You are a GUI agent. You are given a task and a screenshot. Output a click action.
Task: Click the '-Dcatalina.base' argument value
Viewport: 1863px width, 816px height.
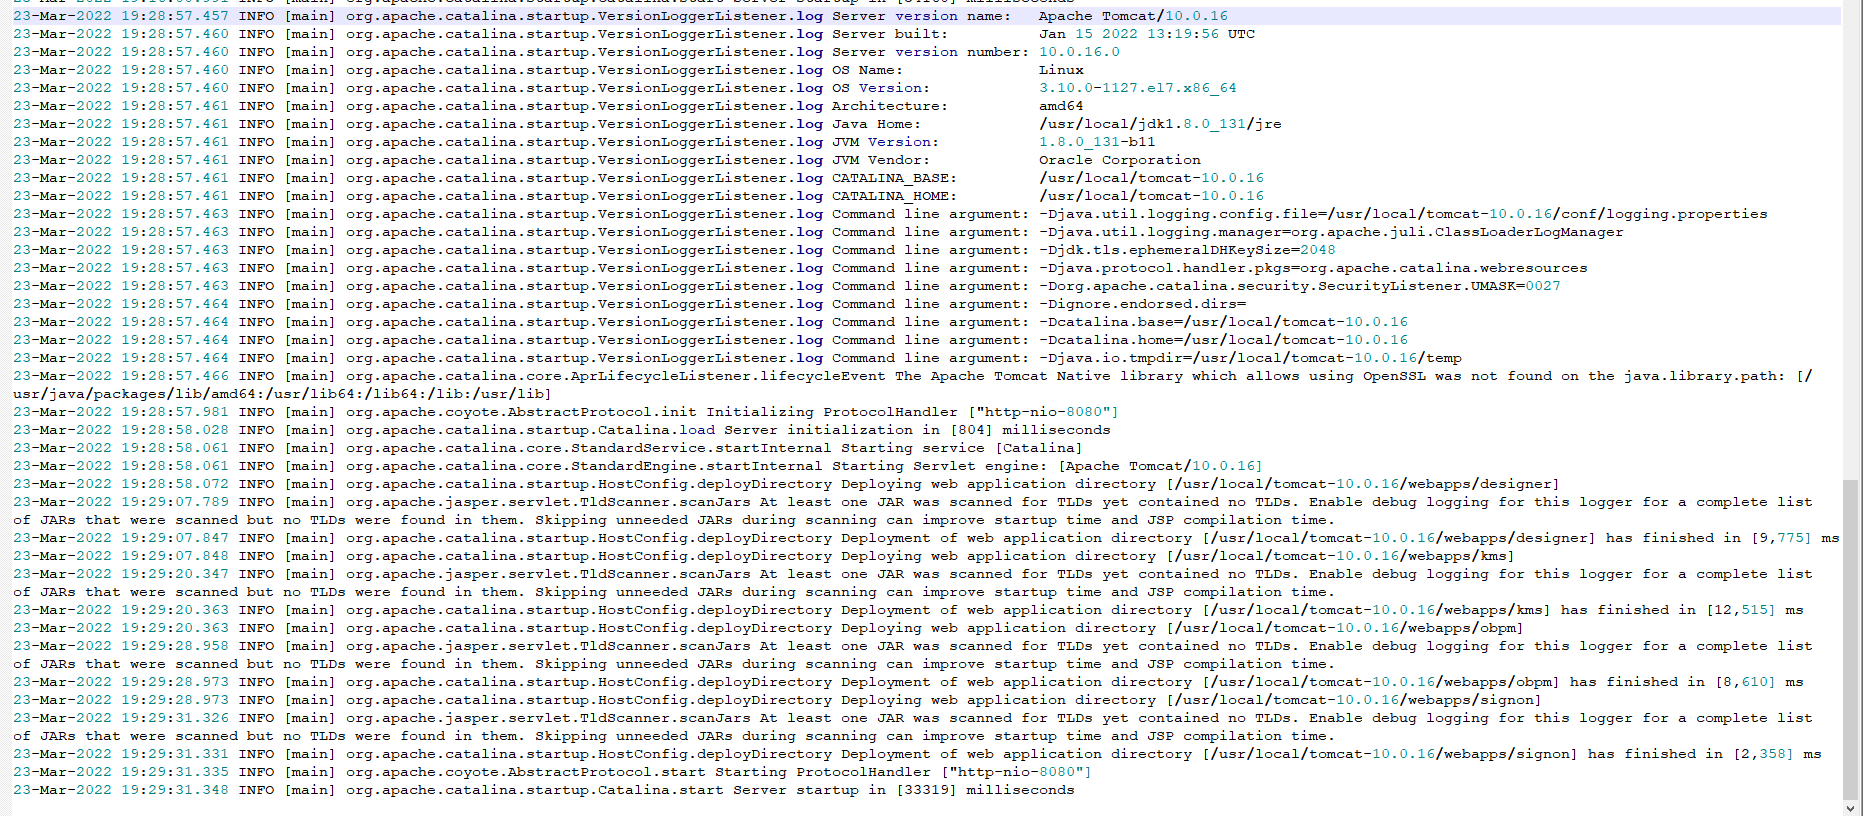point(1223,322)
